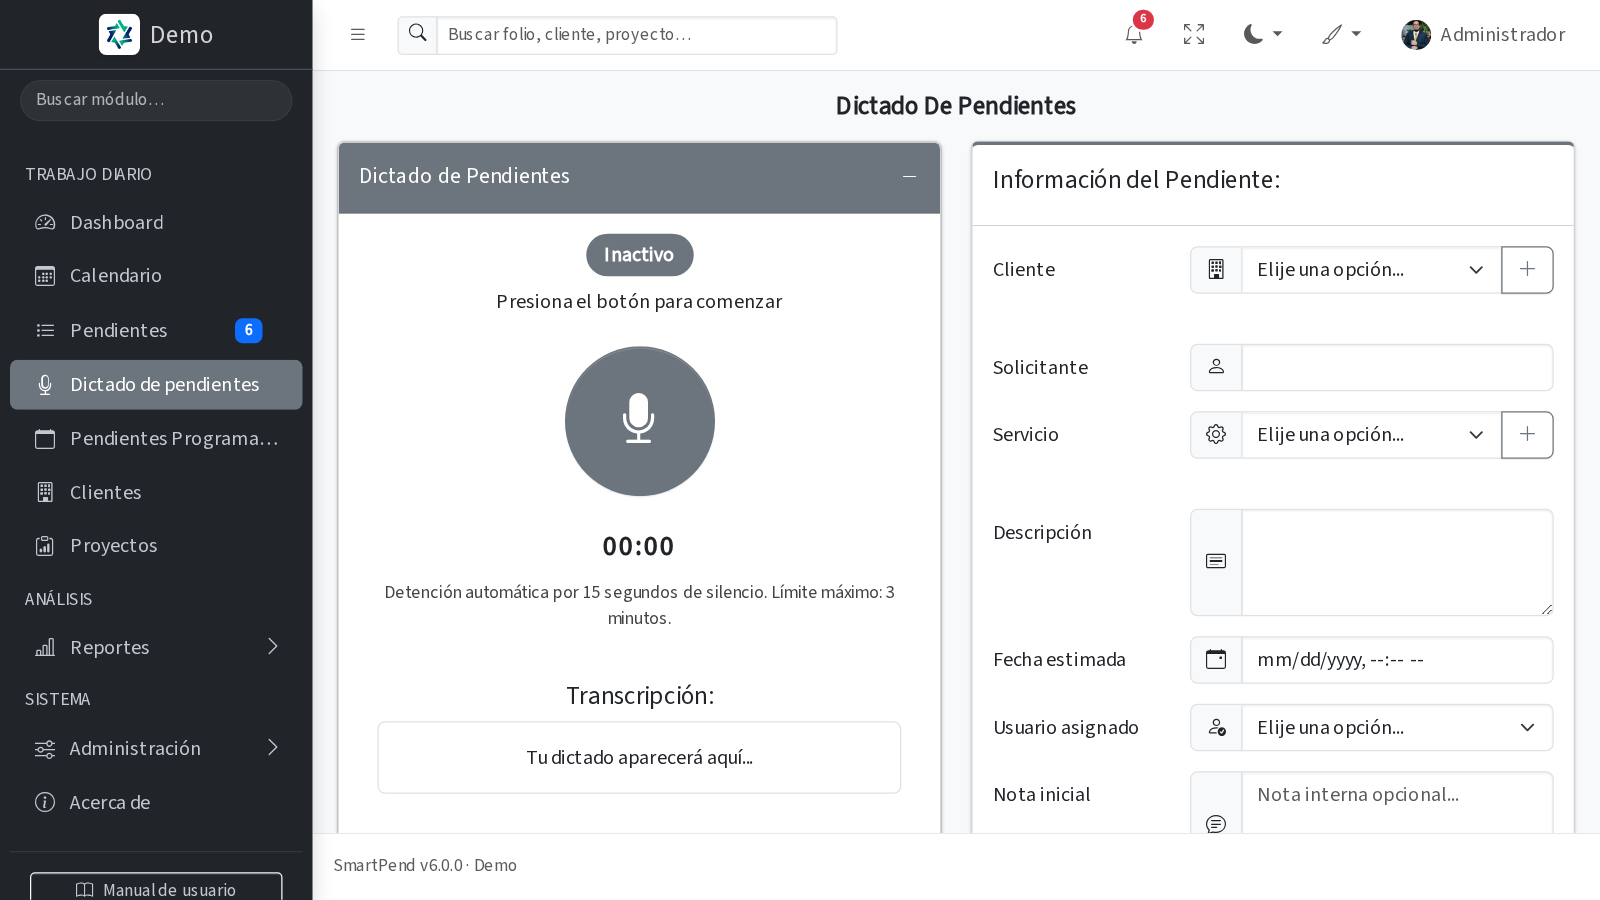Click the chat icon beside Nota inicial
This screenshot has height=900, width=1600.
1216,824
